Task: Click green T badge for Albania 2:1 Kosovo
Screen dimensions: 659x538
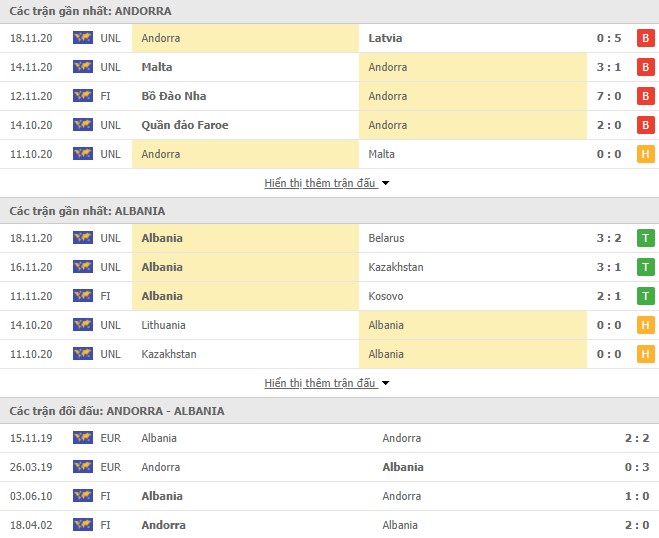Action: 646,296
